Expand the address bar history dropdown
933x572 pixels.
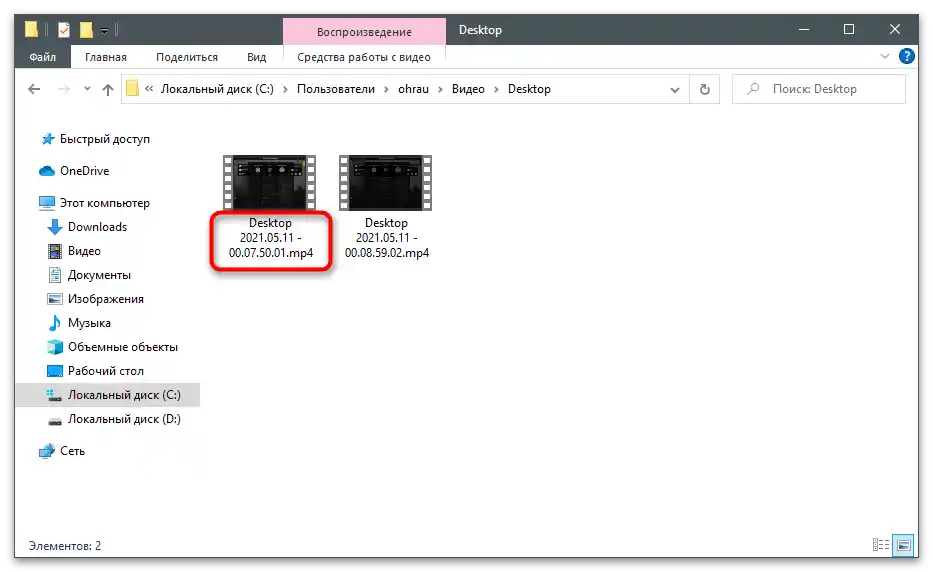point(675,89)
